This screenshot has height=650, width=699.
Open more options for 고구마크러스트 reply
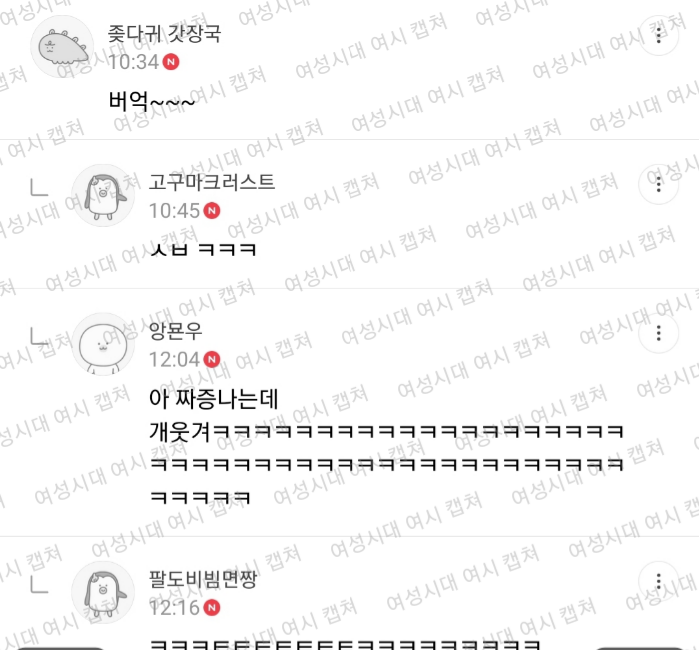658,184
